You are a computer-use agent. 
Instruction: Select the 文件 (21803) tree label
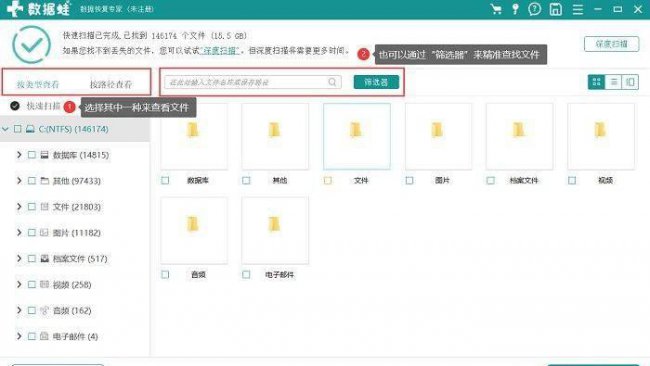coord(77,207)
